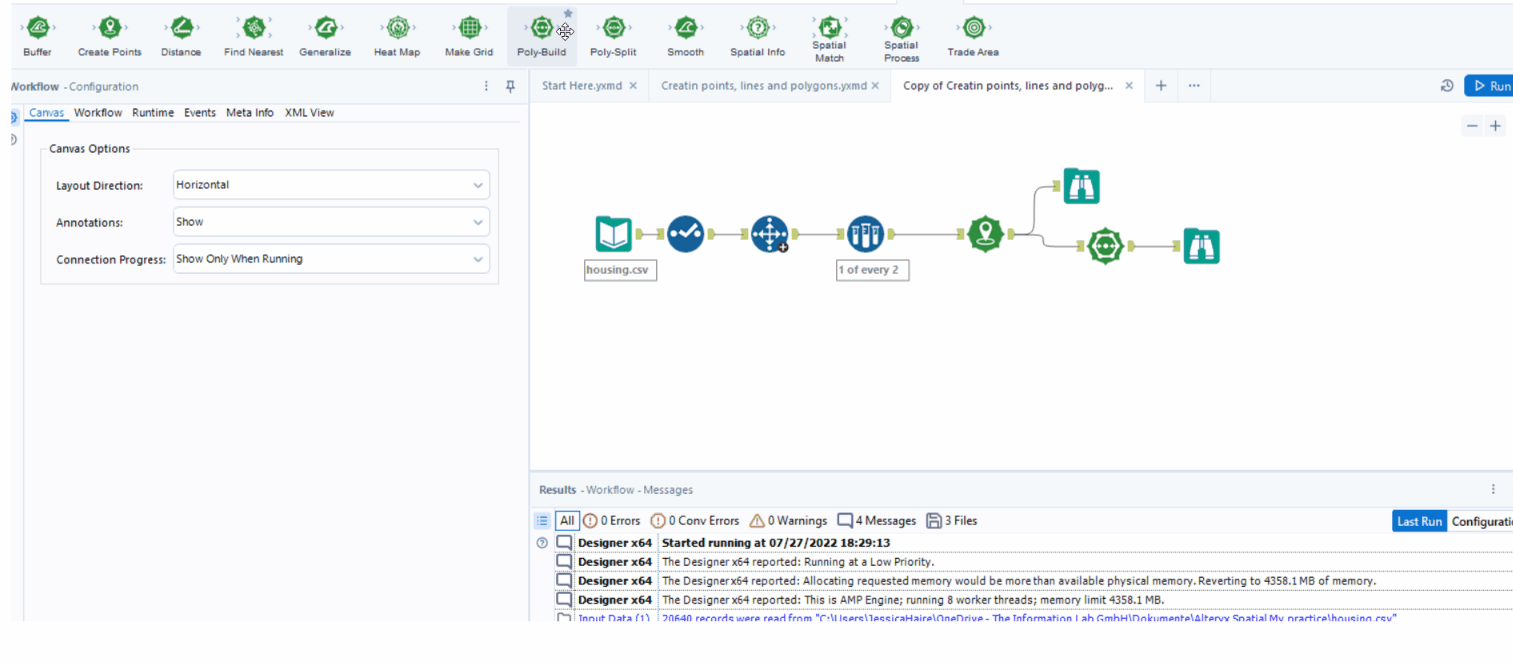1513x666 pixels.
Task: Switch to the Workflow configuration tab
Action: (98, 113)
